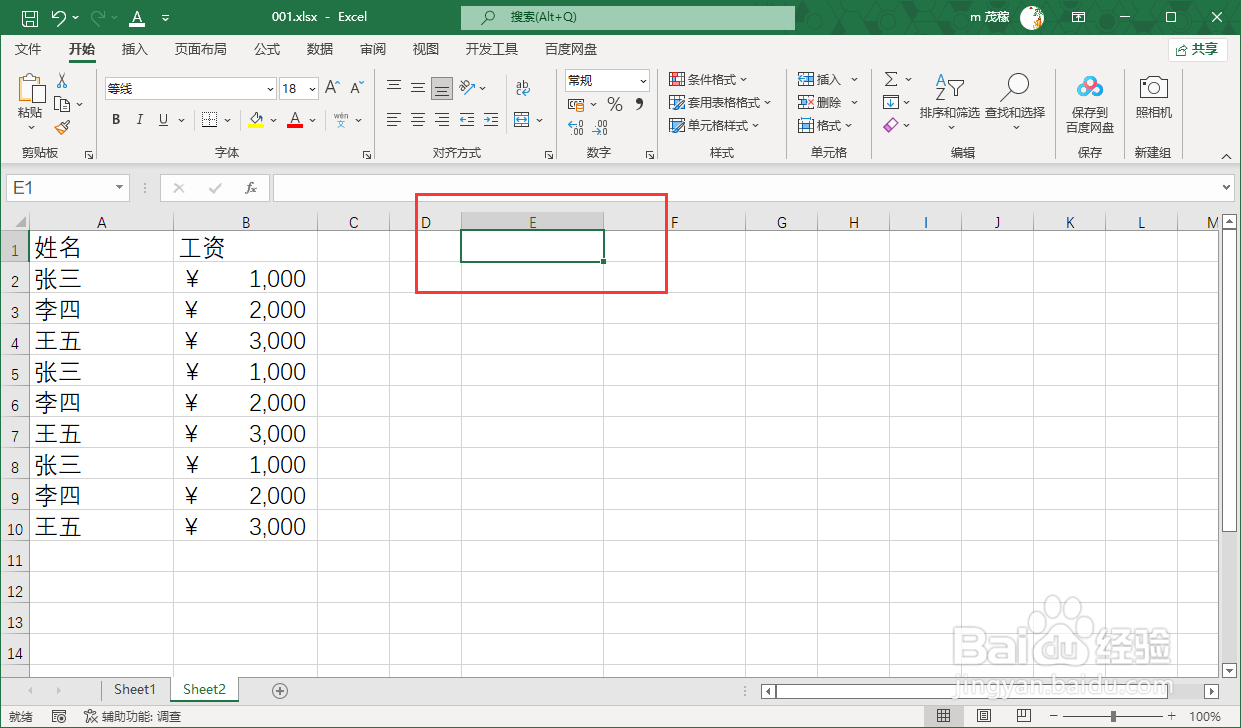The height and width of the screenshot is (728, 1241).
Task: Click the search box 搜索(Alt+Q)
Action: pos(628,17)
